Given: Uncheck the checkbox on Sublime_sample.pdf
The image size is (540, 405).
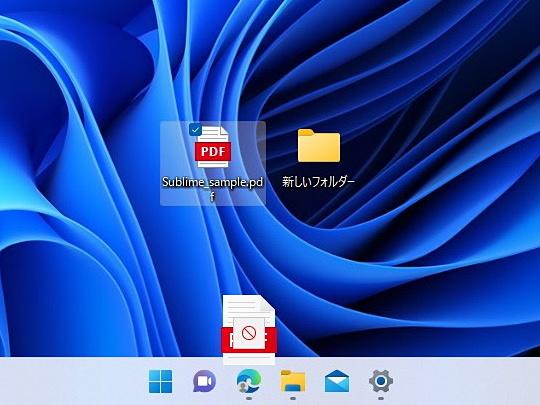Looking at the screenshot, I should pyautogui.click(x=195, y=130).
